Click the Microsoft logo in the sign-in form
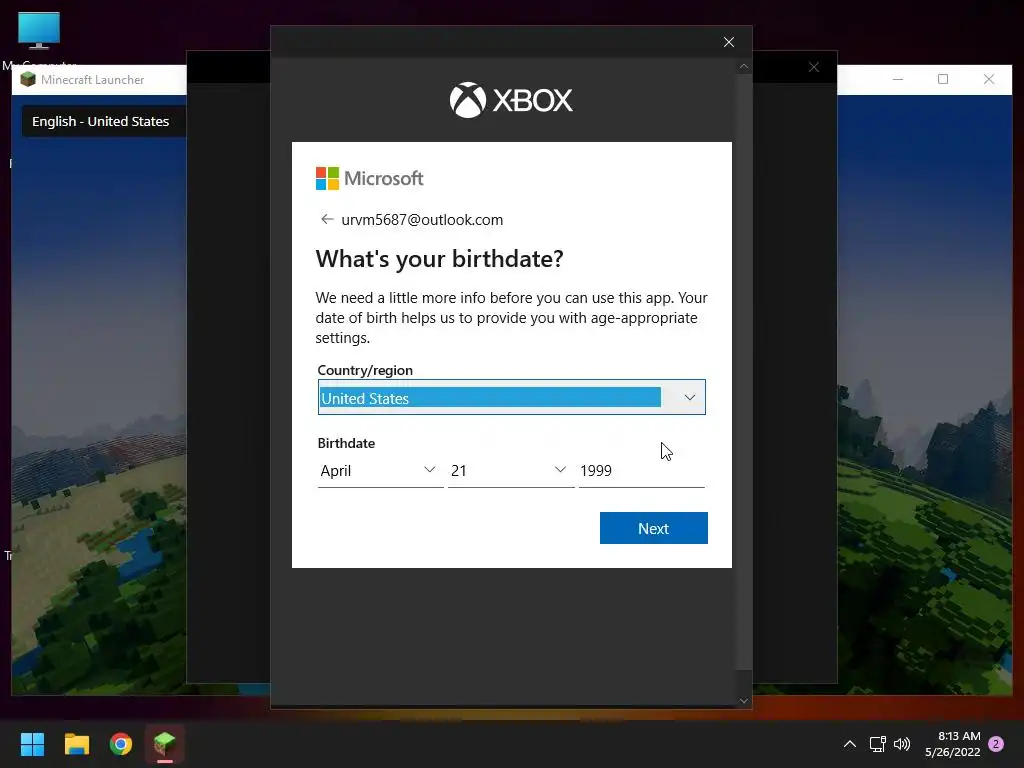This screenshot has width=1024, height=768. tap(370, 178)
